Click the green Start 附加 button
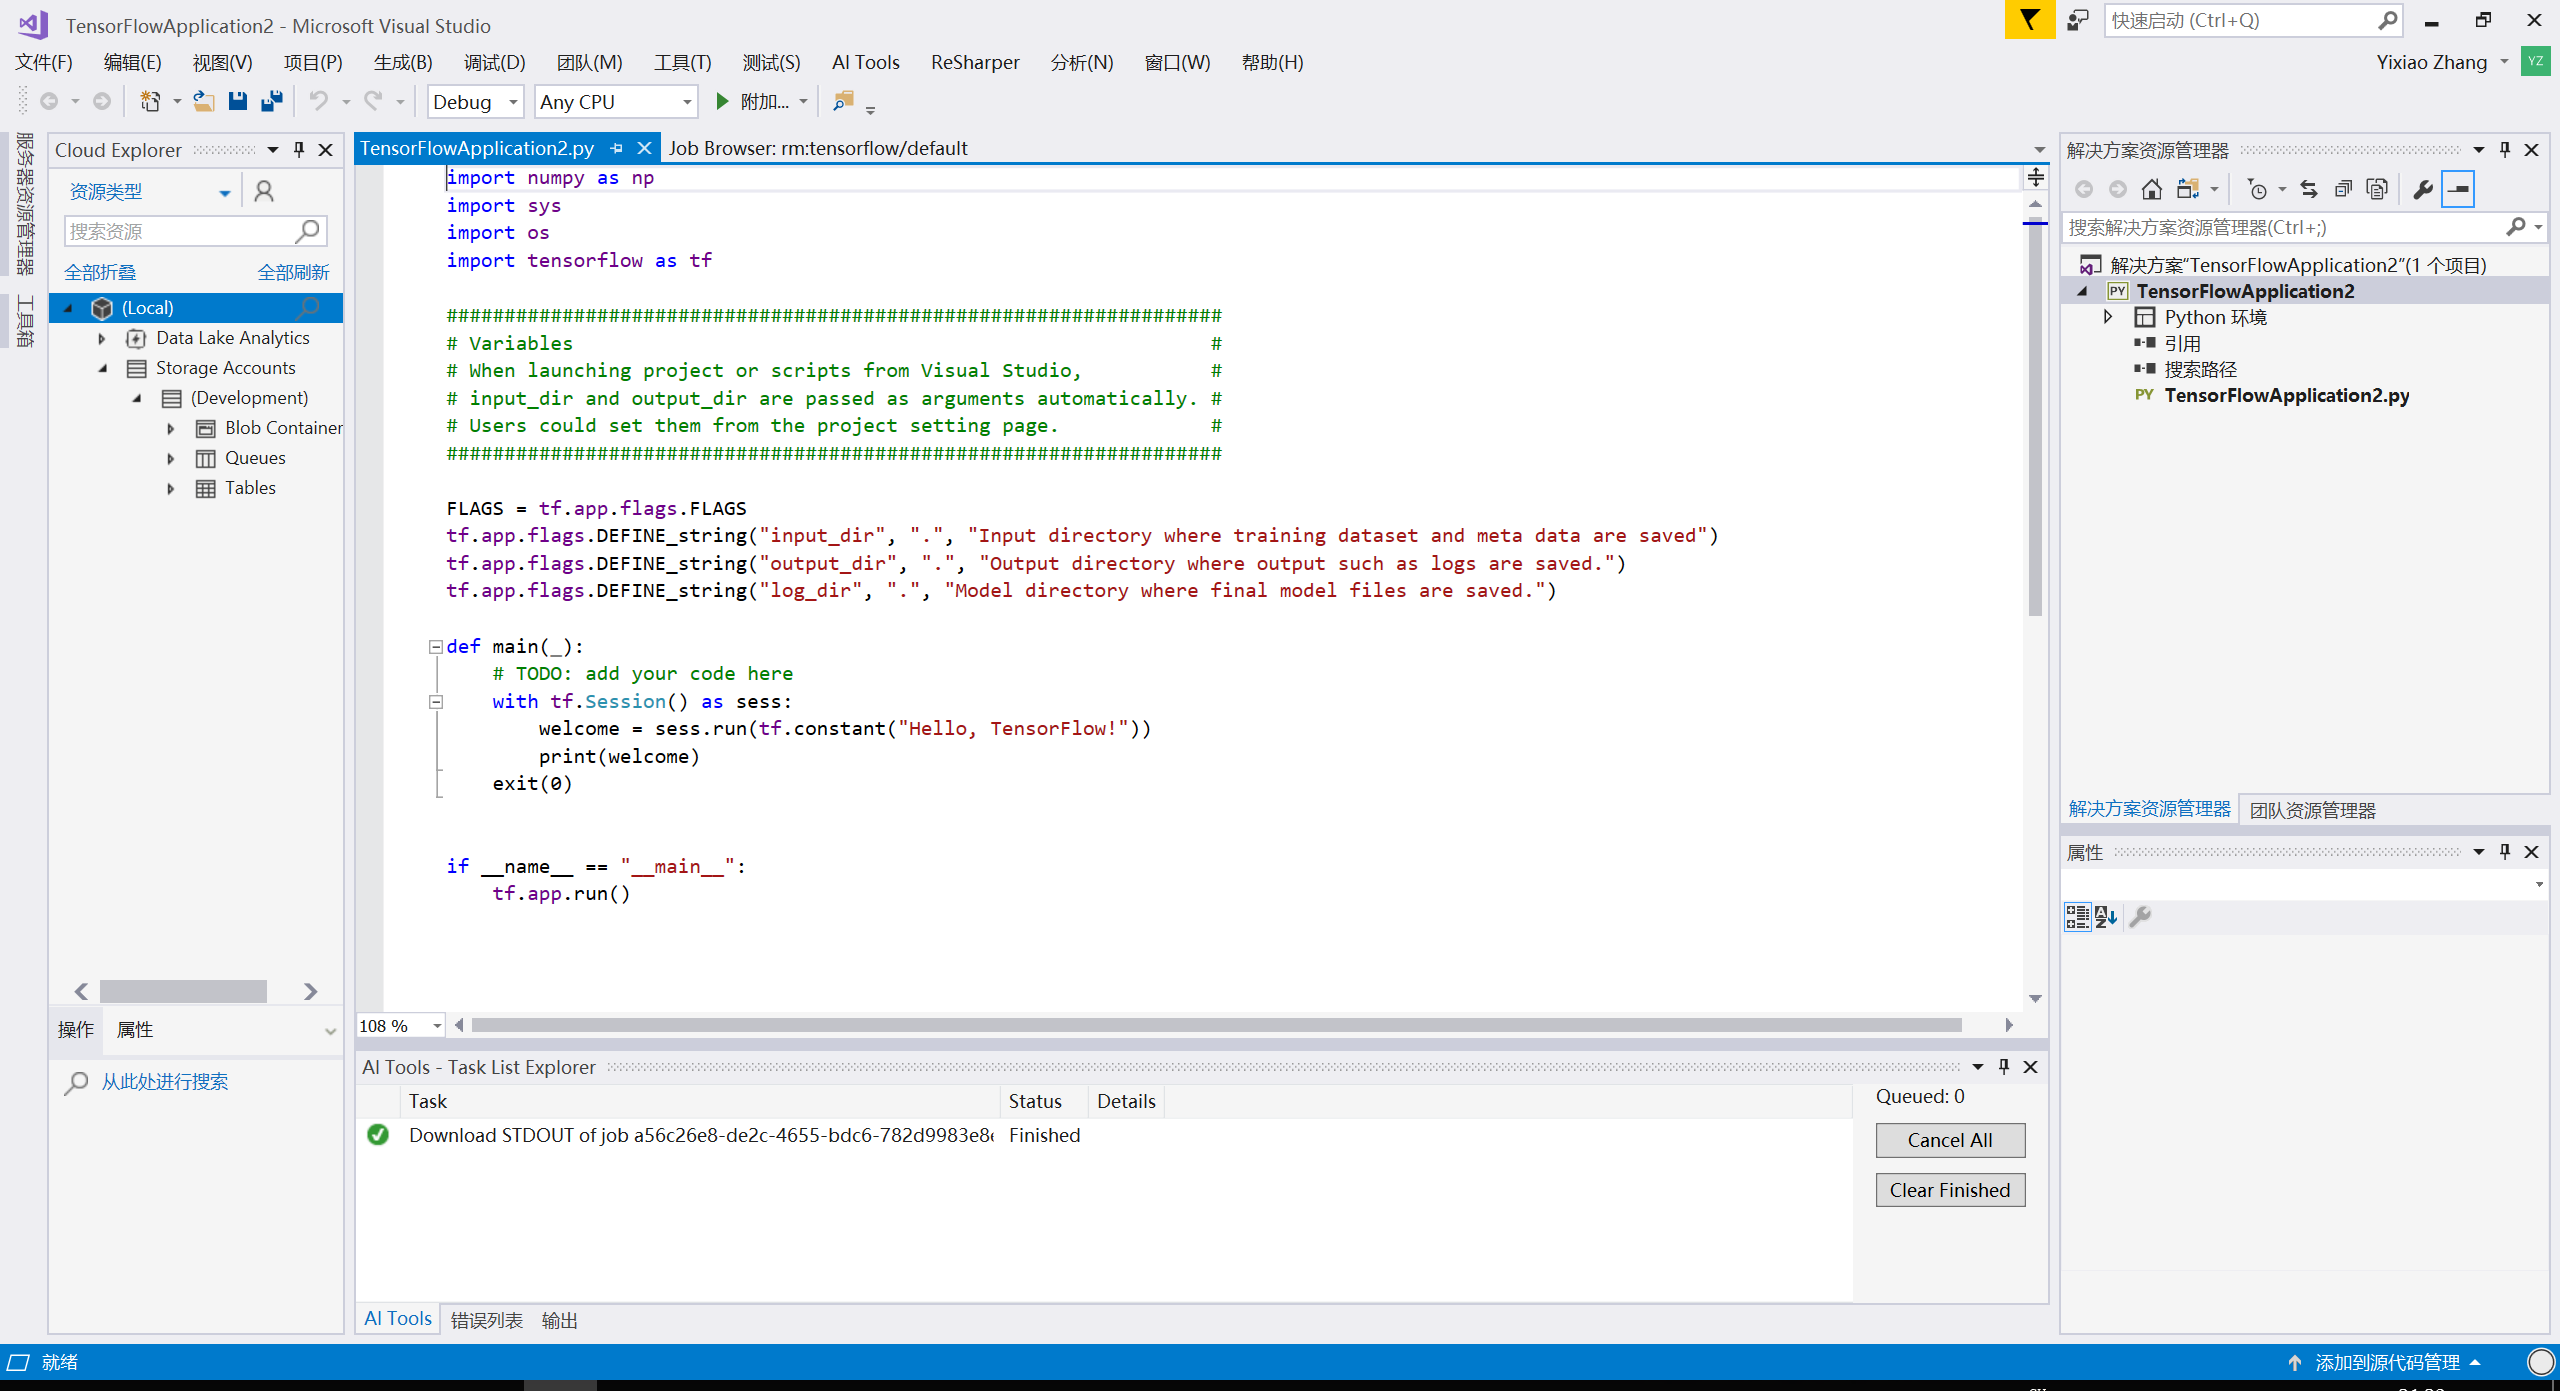This screenshot has height=1391, width=2560. tap(753, 101)
